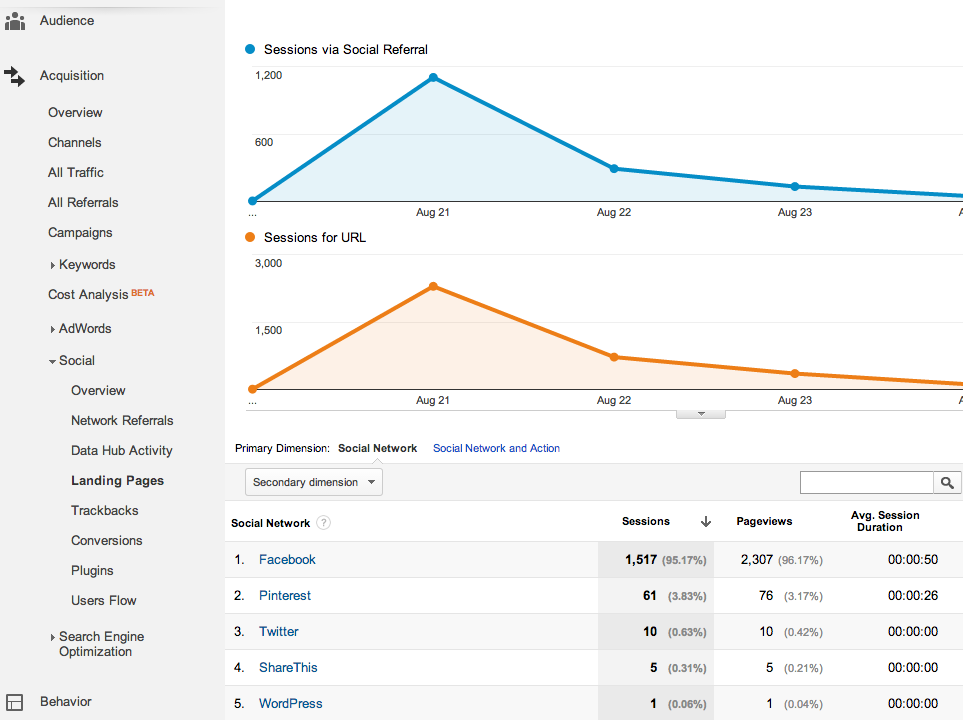Image resolution: width=963 pixels, height=720 pixels.
Task: Click the search magnifier icon
Action: [x=946, y=482]
